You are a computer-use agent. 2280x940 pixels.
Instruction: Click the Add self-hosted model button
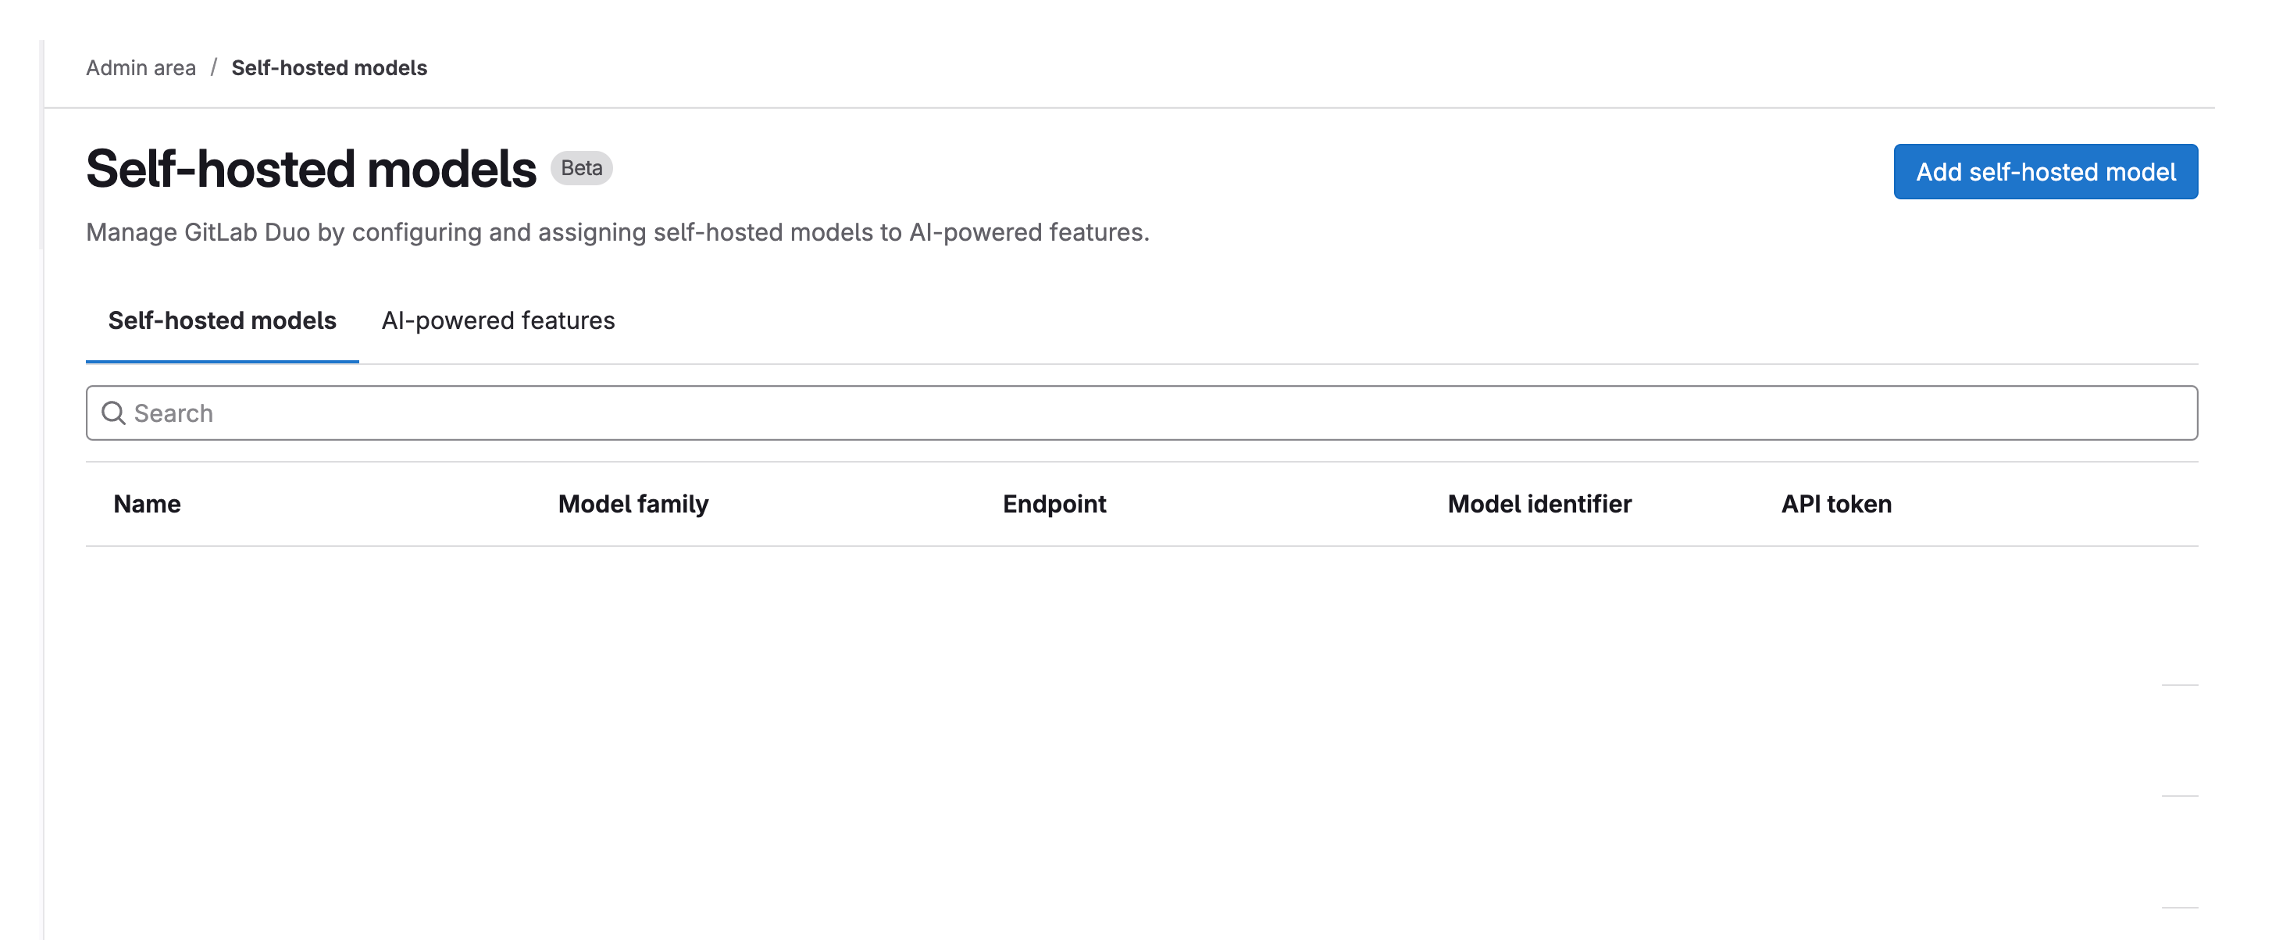click(x=2044, y=171)
